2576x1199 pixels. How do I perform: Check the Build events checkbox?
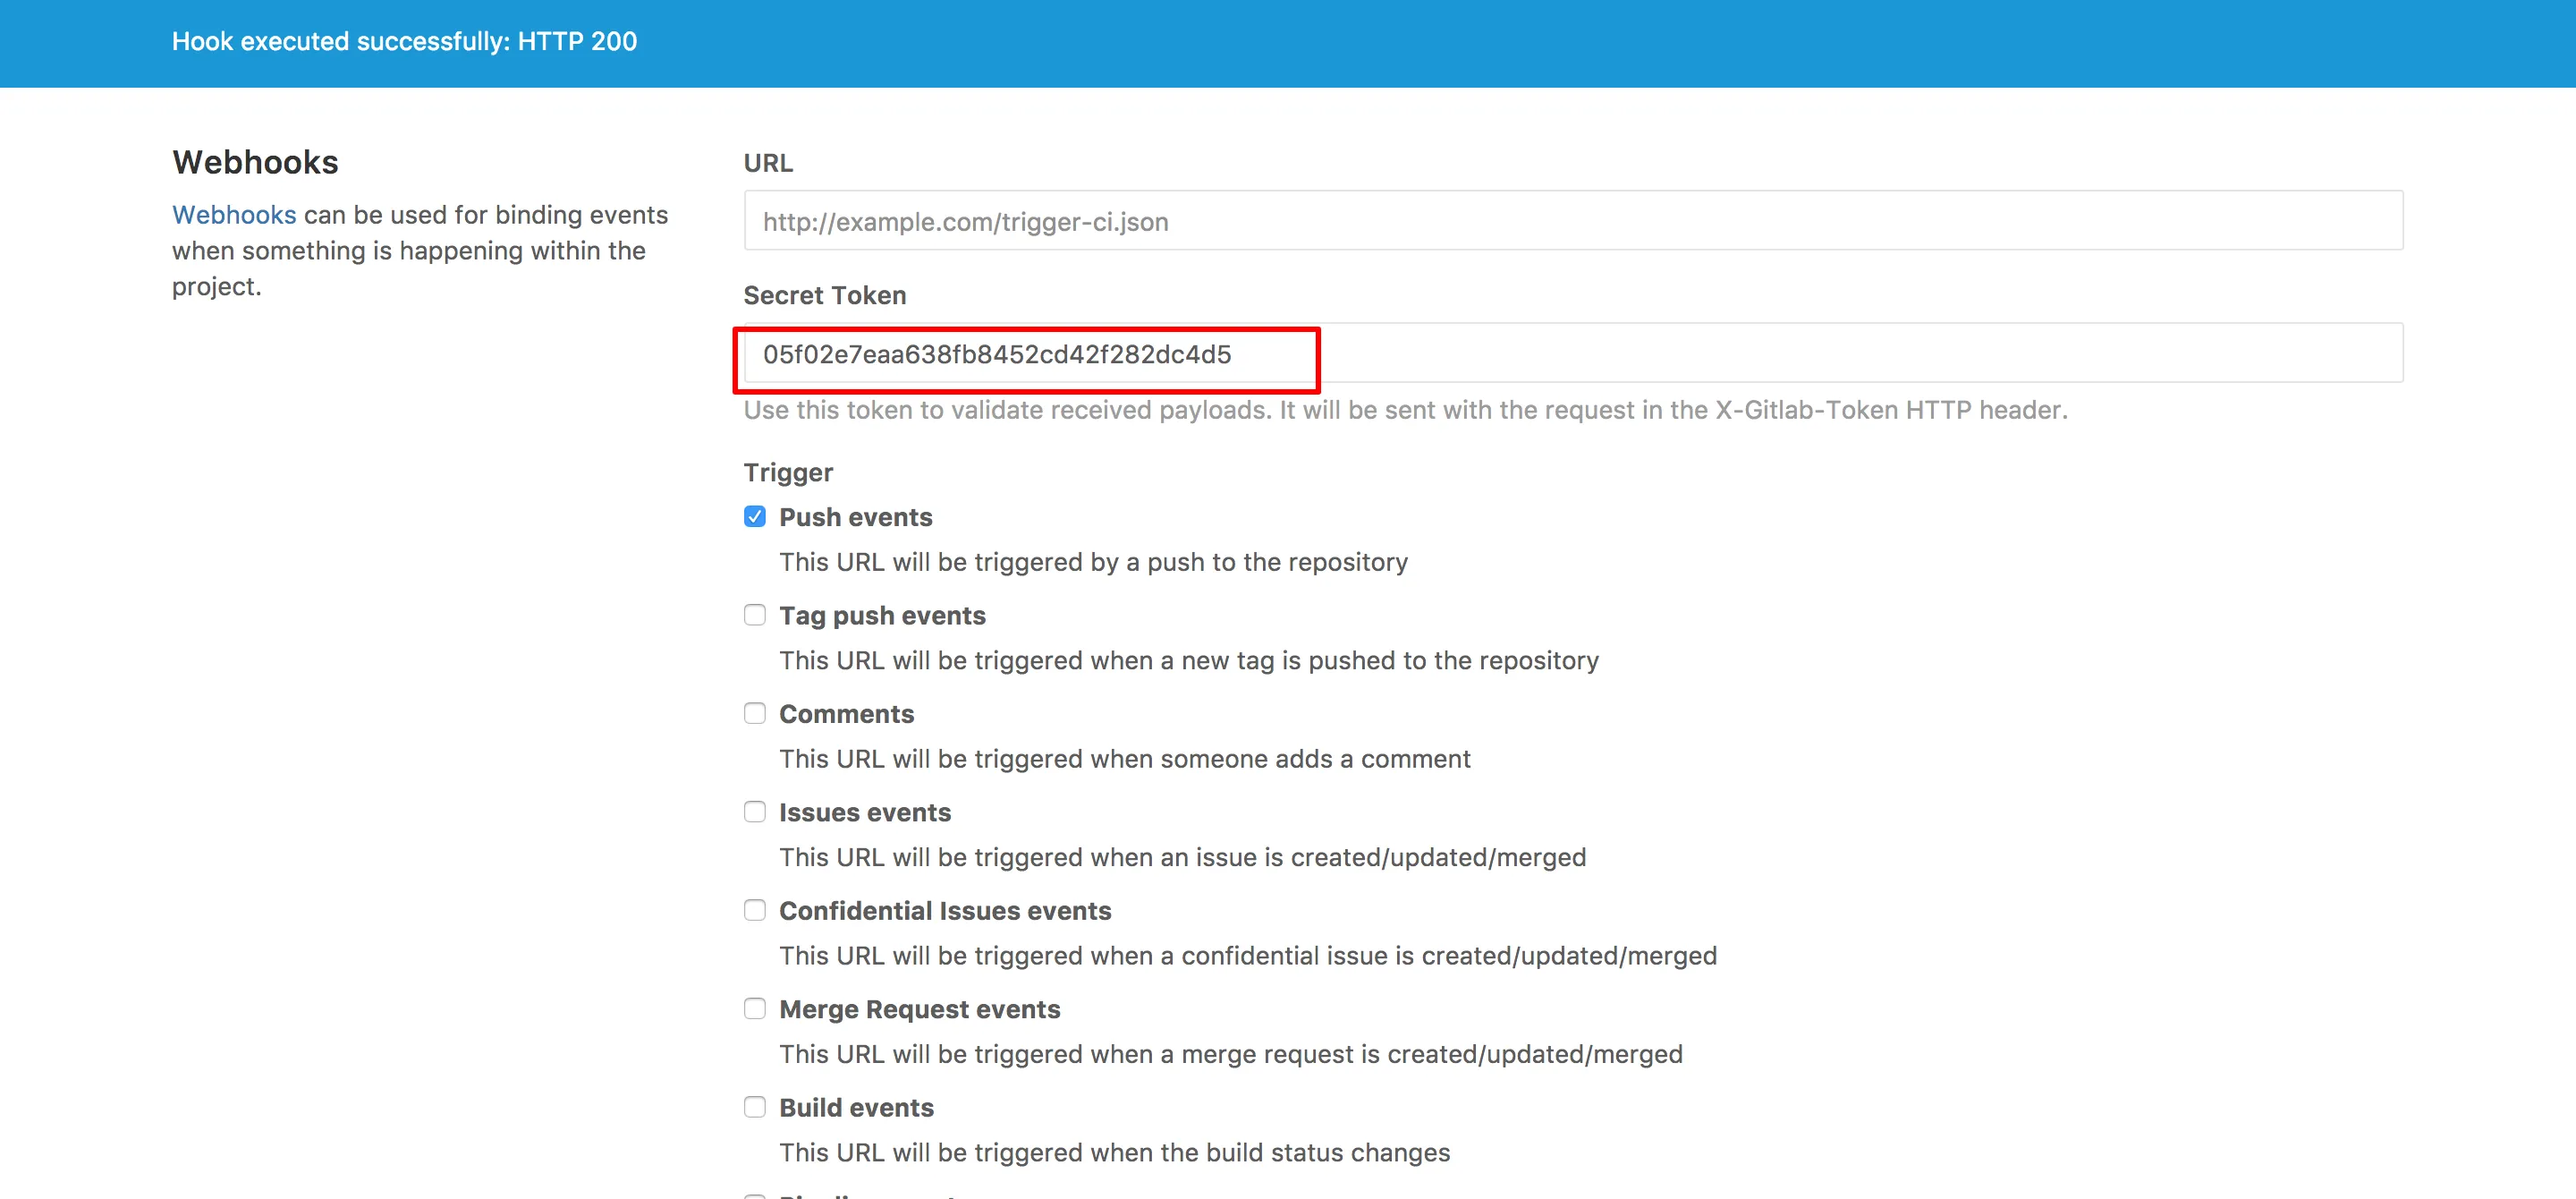tap(755, 1107)
